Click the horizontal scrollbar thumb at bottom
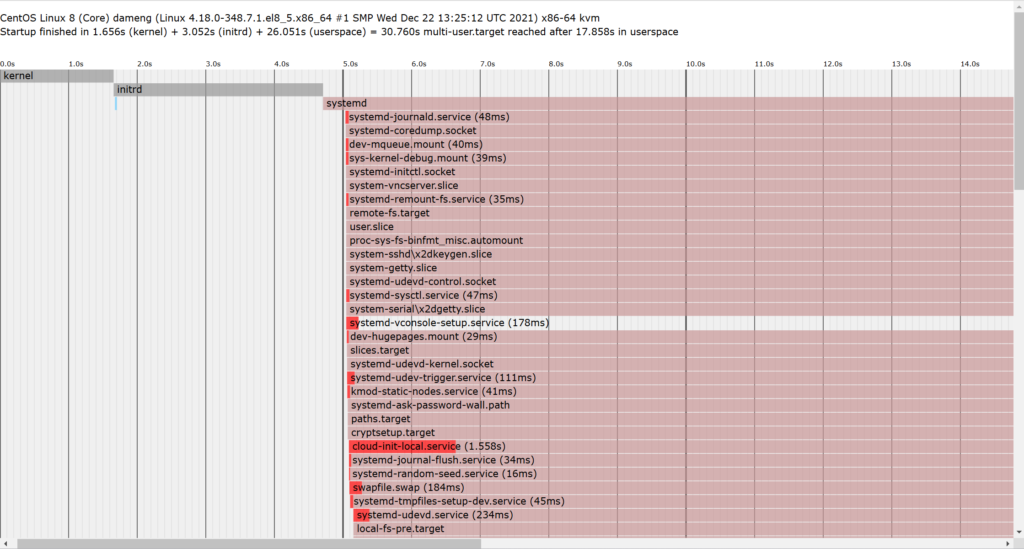The image size is (1024, 549). click(x=248, y=543)
